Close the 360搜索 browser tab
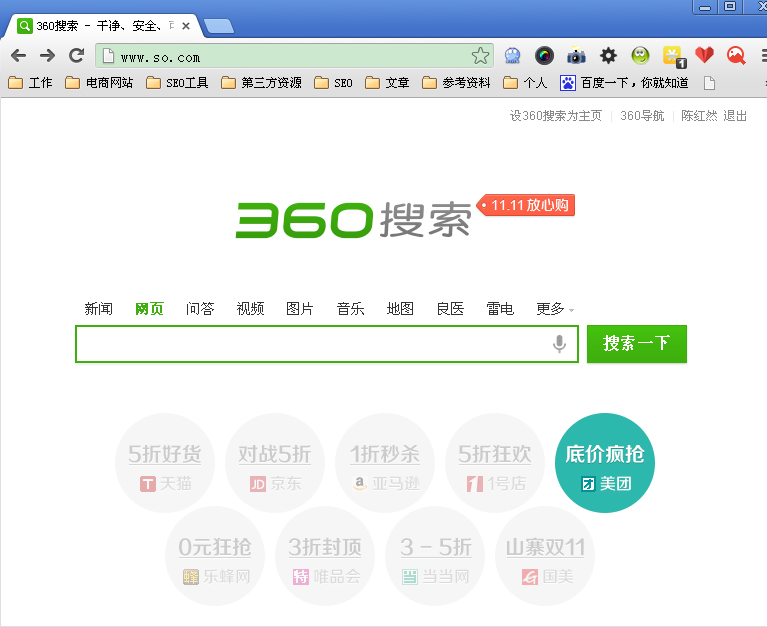 point(186,26)
